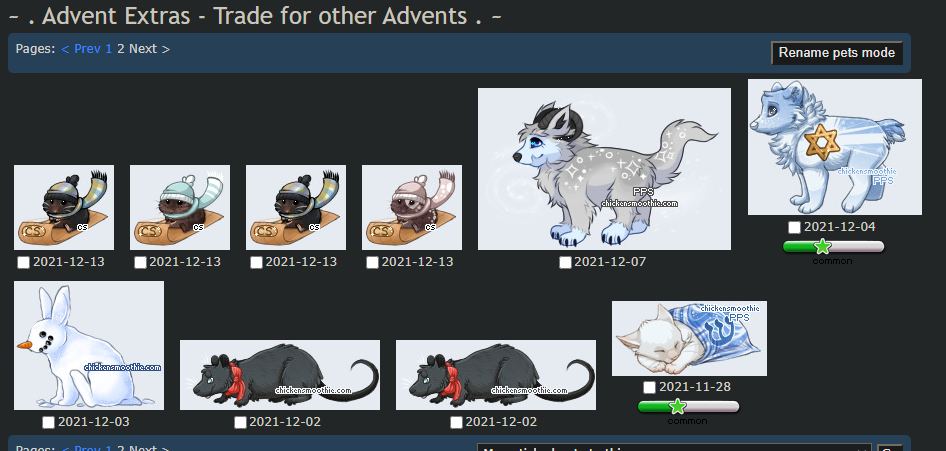Tick checkbox for 2021-12-04 pet

[795, 227]
